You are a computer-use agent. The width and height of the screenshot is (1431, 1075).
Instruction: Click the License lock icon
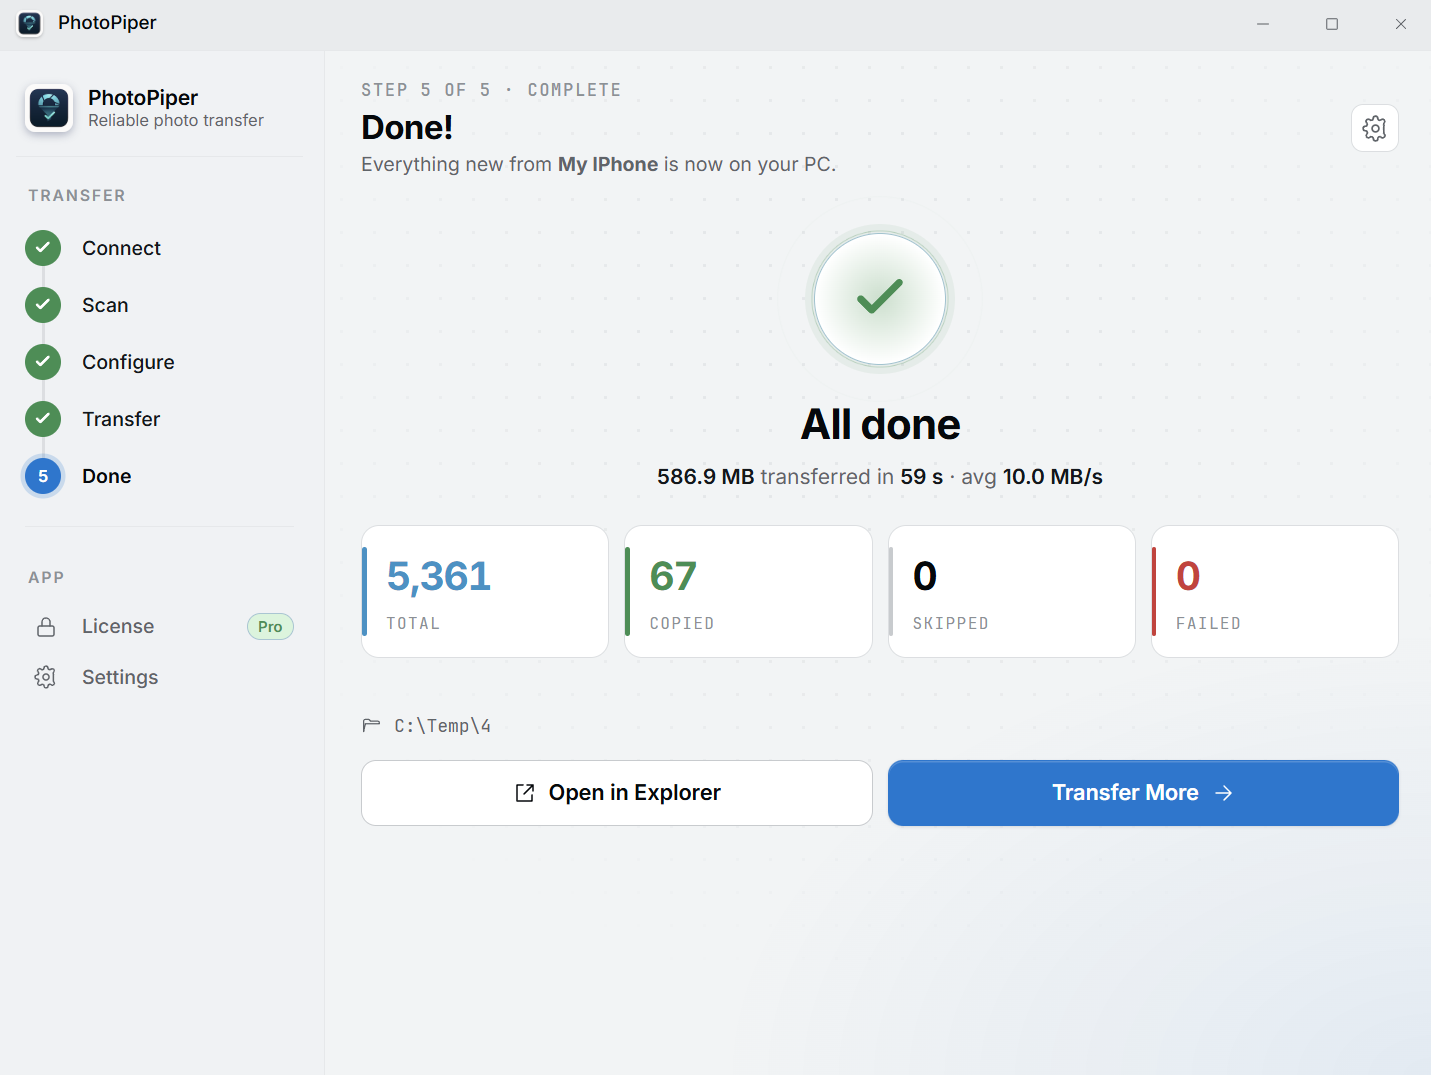click(x=46, y=627)
